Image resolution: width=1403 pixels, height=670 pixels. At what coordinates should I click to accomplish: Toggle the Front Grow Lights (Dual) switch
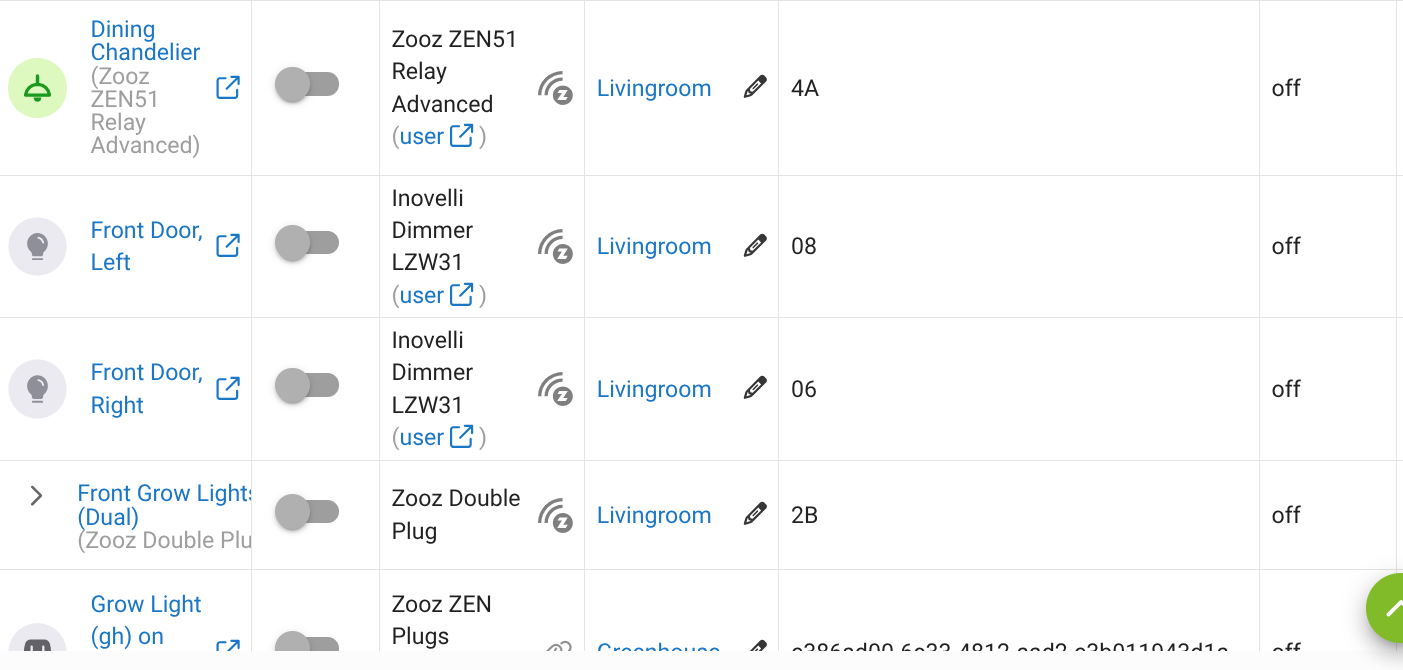307,512
